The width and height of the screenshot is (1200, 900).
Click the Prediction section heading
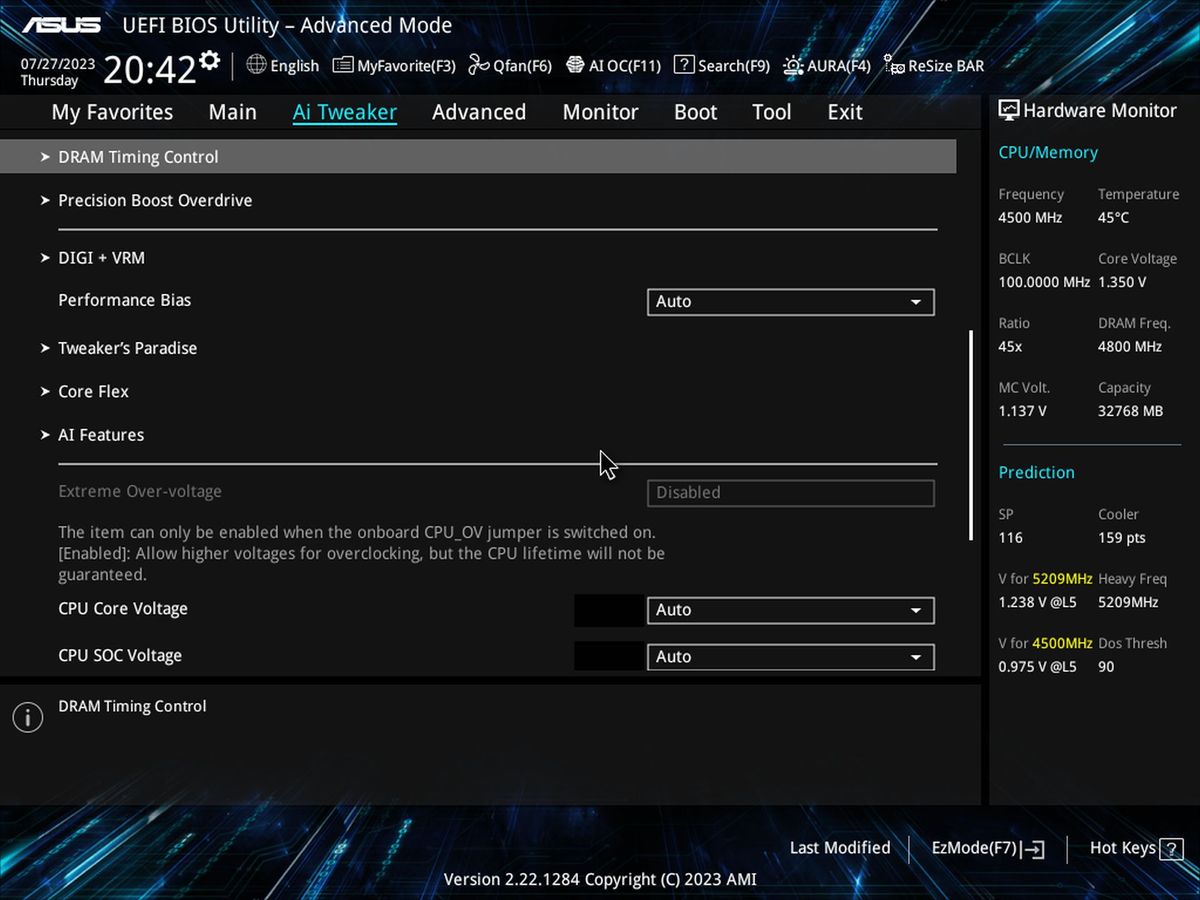1036,473
